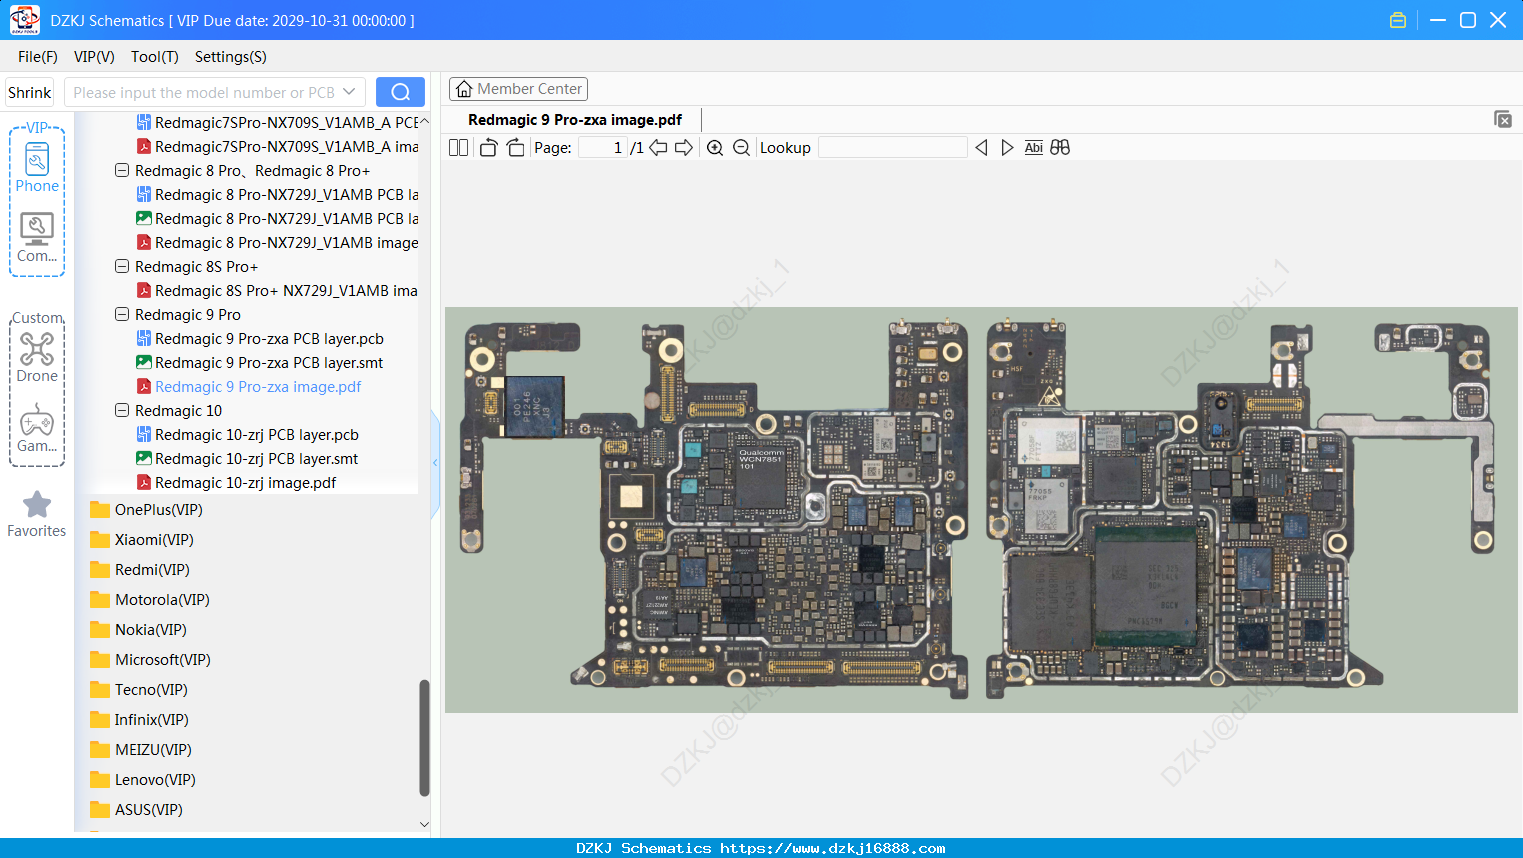Screen dimensions: 1523x858
Task: Collapse the Redmagic 8S Pro+ node
Action: pyautogui.click(x=122, y=267)
